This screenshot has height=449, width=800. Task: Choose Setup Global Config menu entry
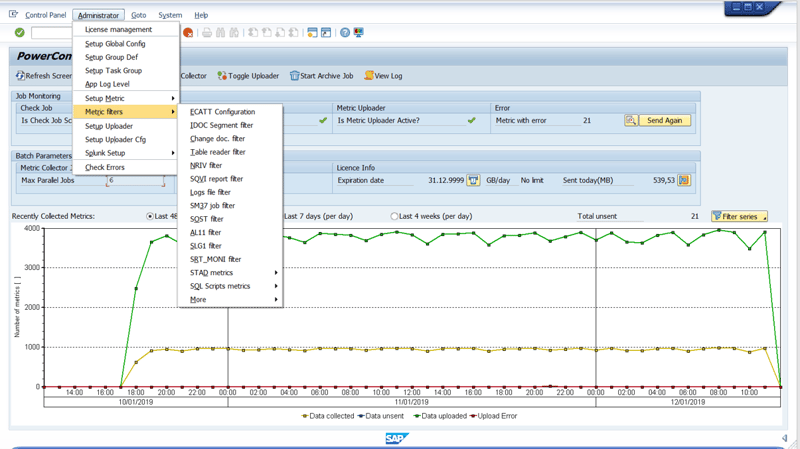pos(126,44)
